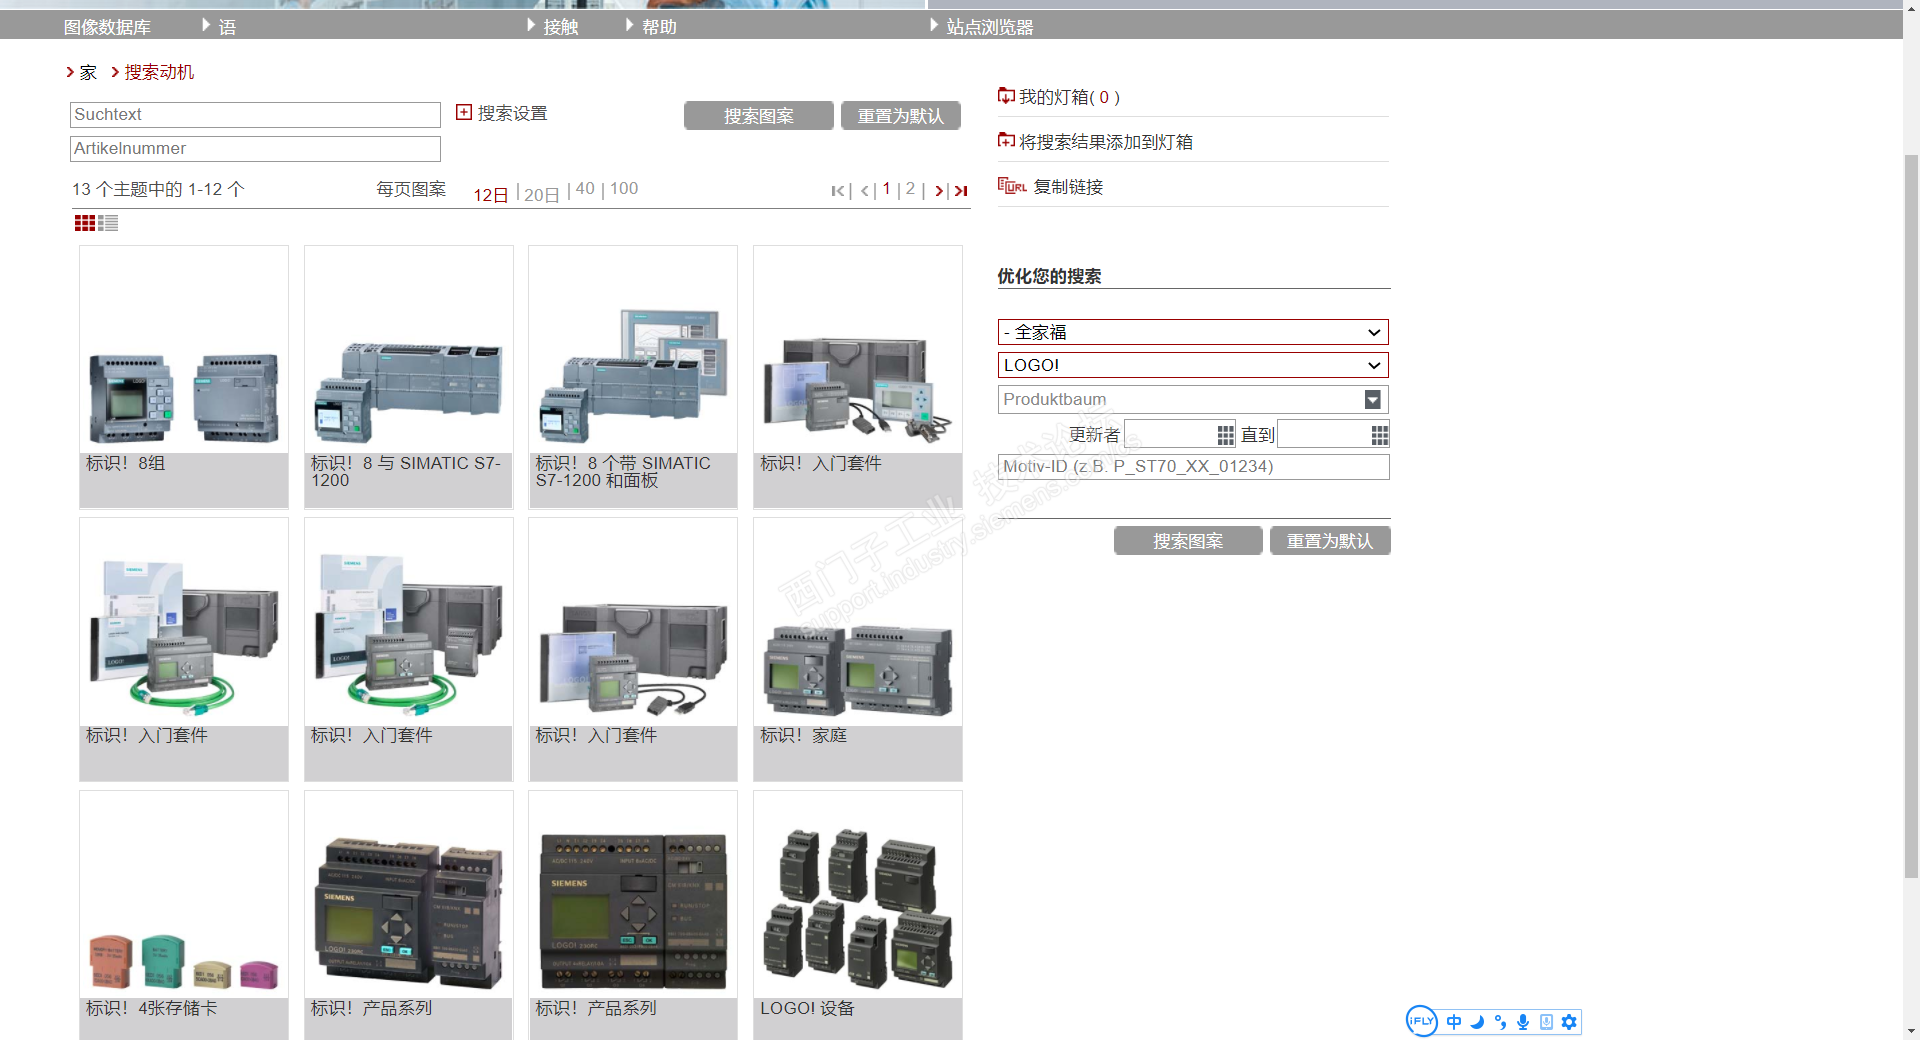Switch to list view
Screen dimensions: 1920x1040
point(108,223)
